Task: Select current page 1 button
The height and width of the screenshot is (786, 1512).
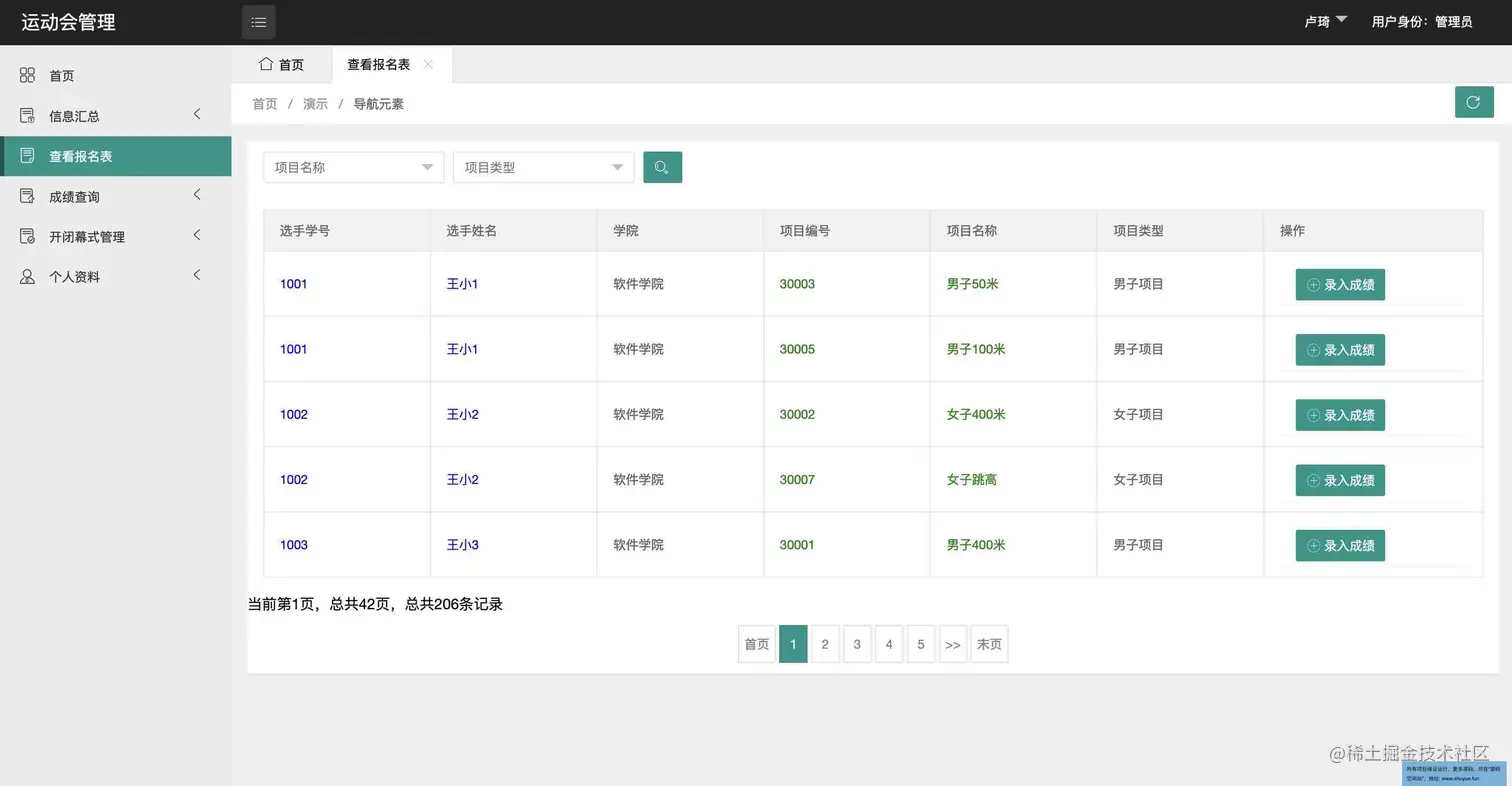Action: (x=793, y=644)
